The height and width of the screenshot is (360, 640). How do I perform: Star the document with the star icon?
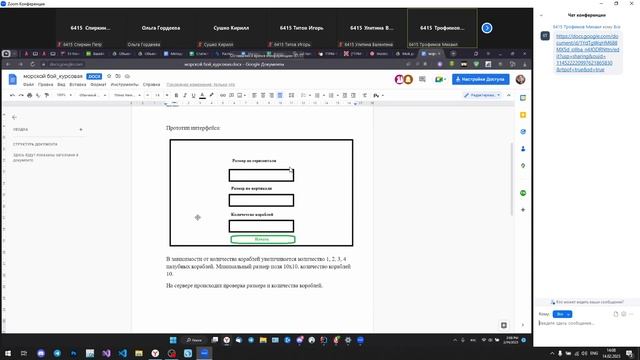pos(109,76)
